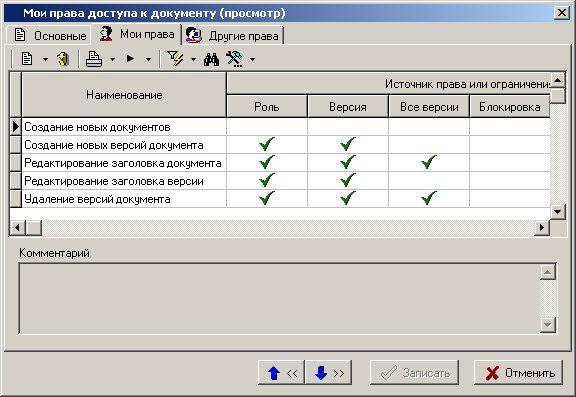
Task: Click the new document toolbar icon
Action: point(27,59)
